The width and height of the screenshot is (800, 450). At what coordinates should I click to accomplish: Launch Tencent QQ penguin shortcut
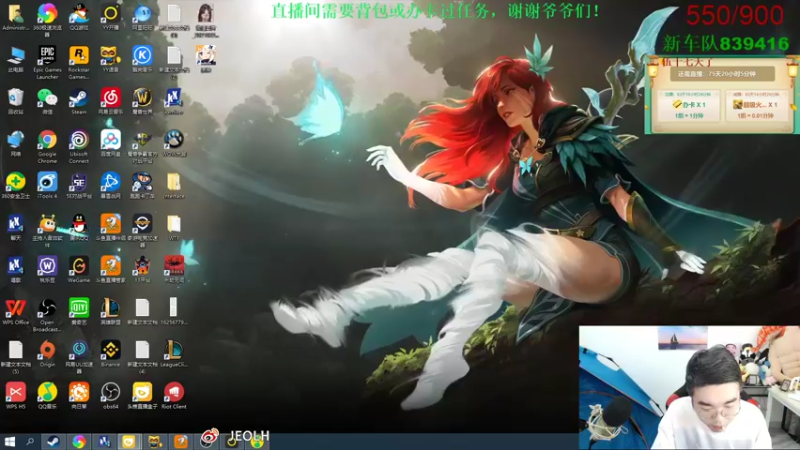[79, 228]
